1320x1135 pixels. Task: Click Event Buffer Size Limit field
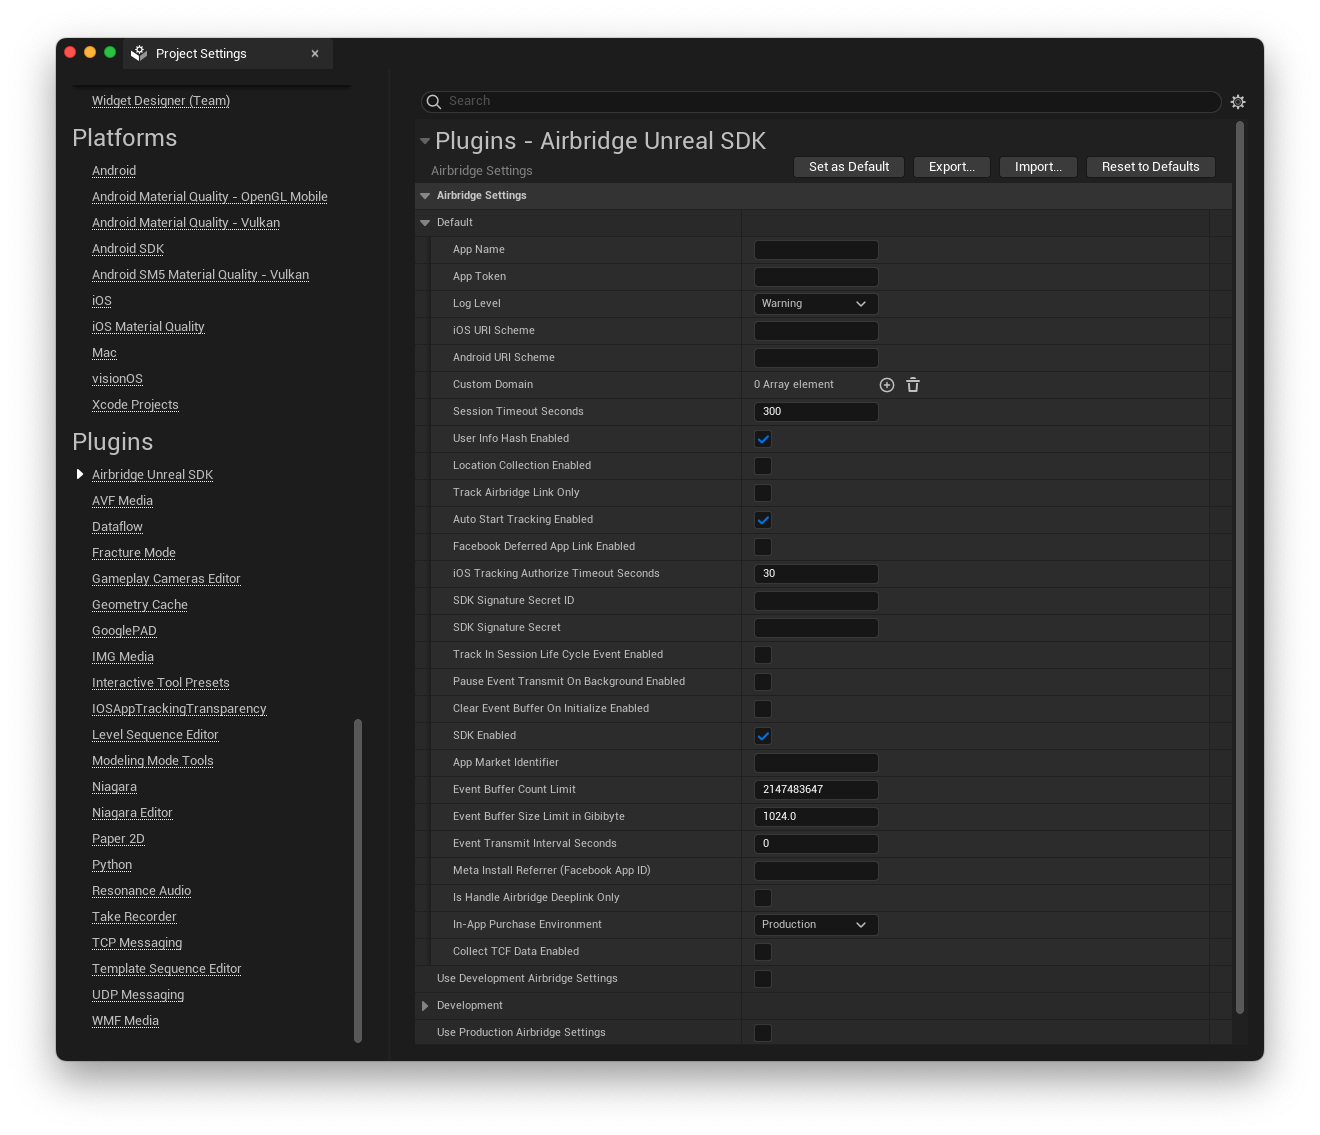coord(816,817)
